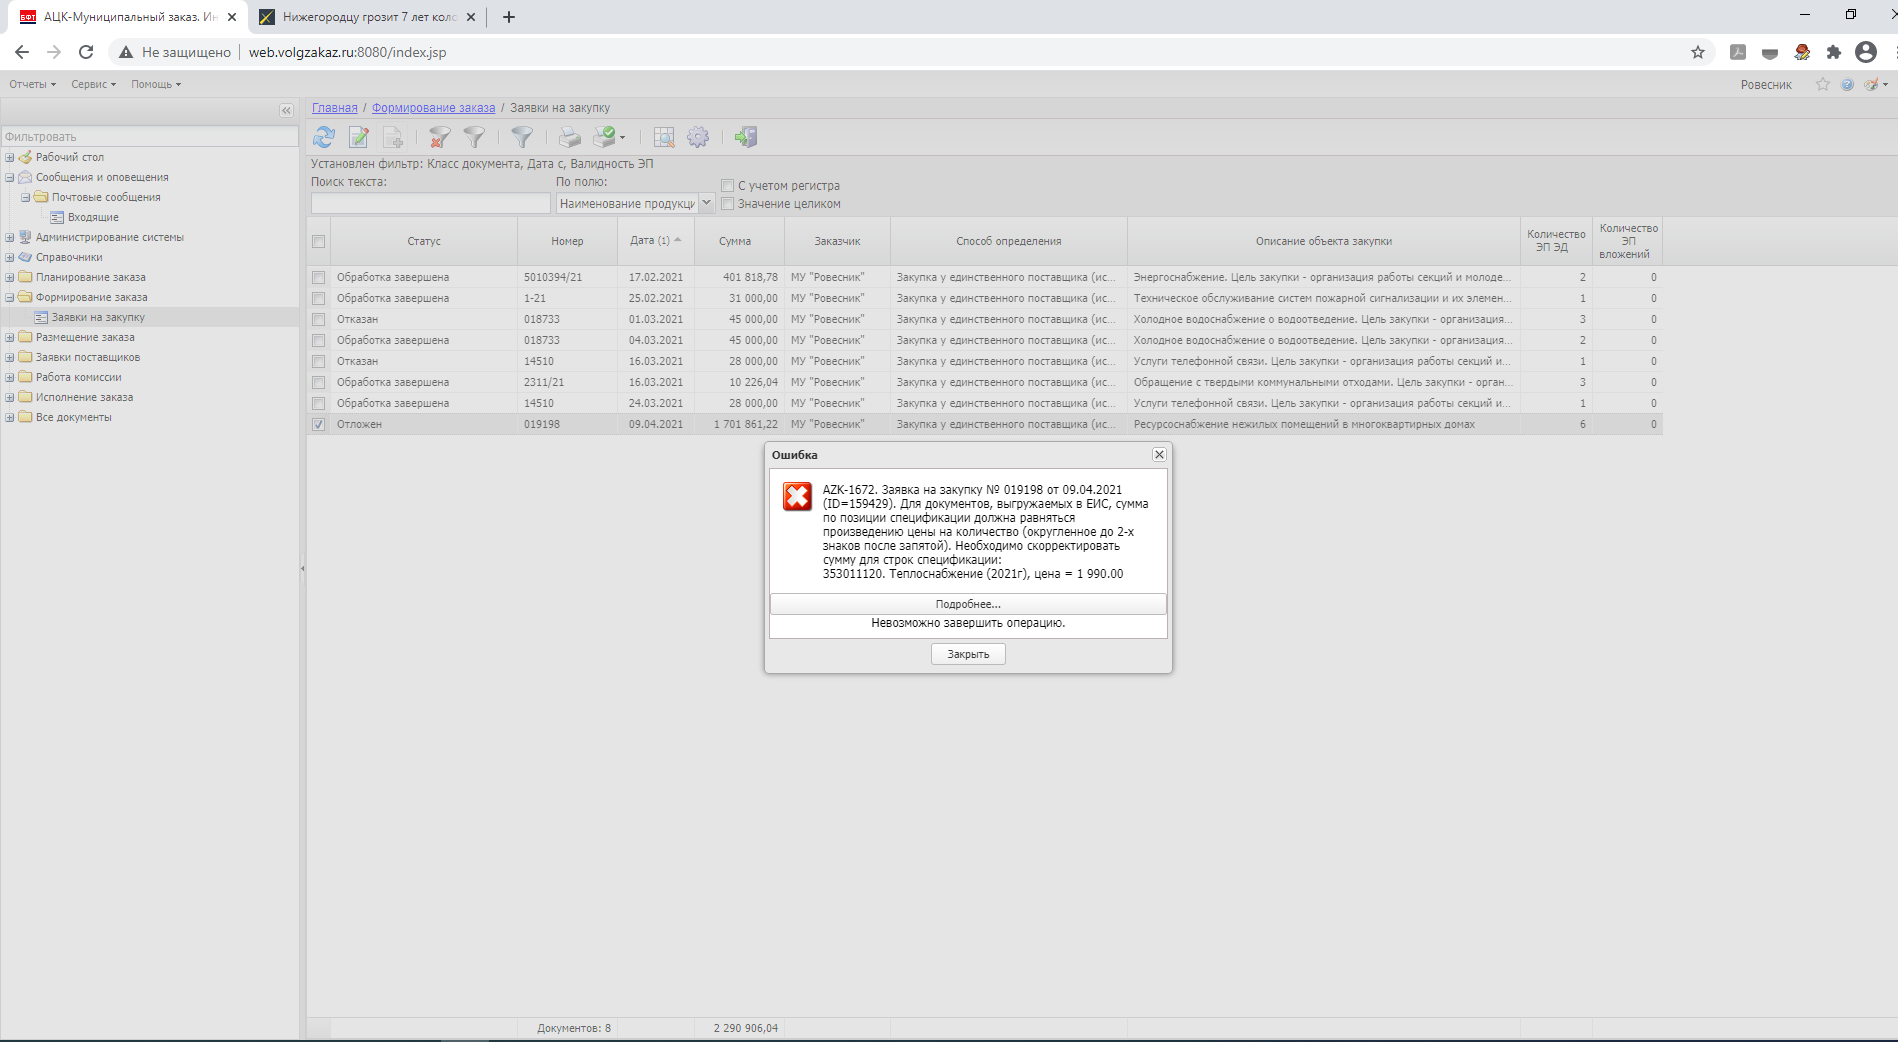This screenshot has height=1042, width=1898.
Task: Follow the 'Главная' breadcrumb link
Action: (334, 108)
